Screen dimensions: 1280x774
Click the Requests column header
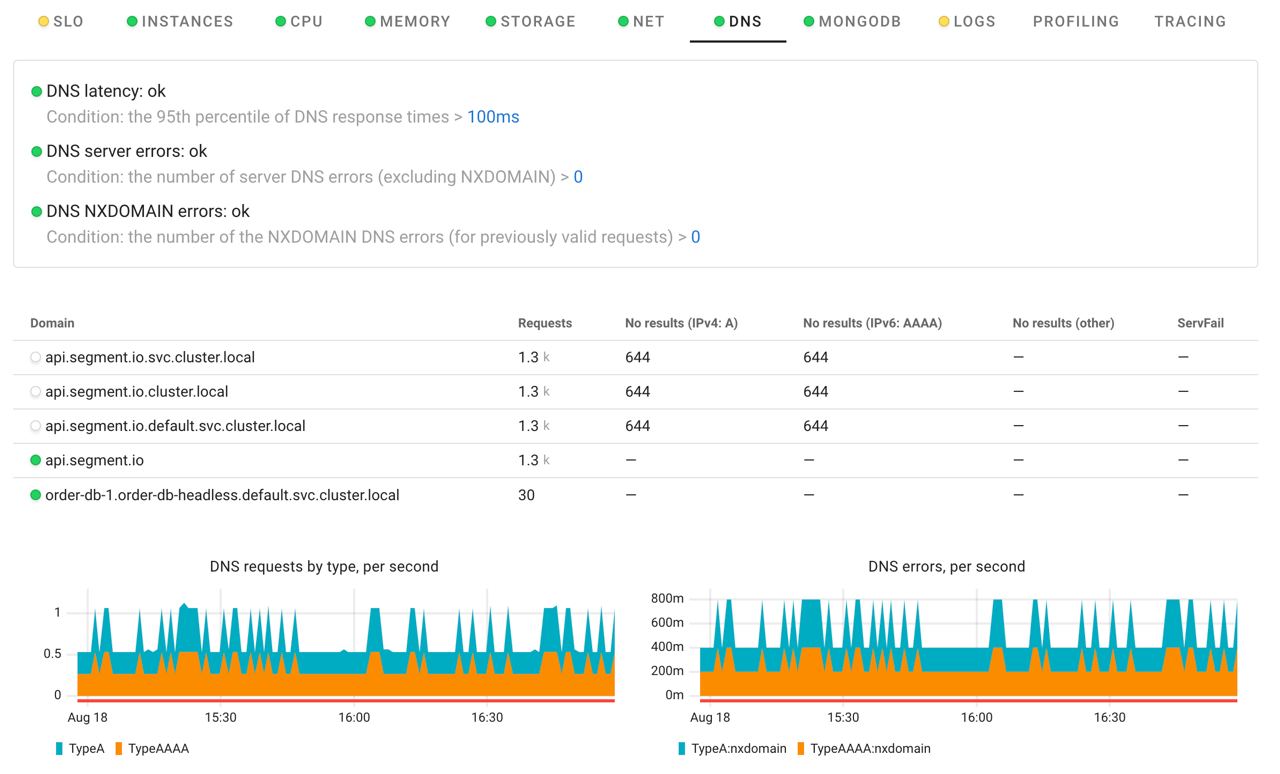pyautogui.click(x=544, y=323)
